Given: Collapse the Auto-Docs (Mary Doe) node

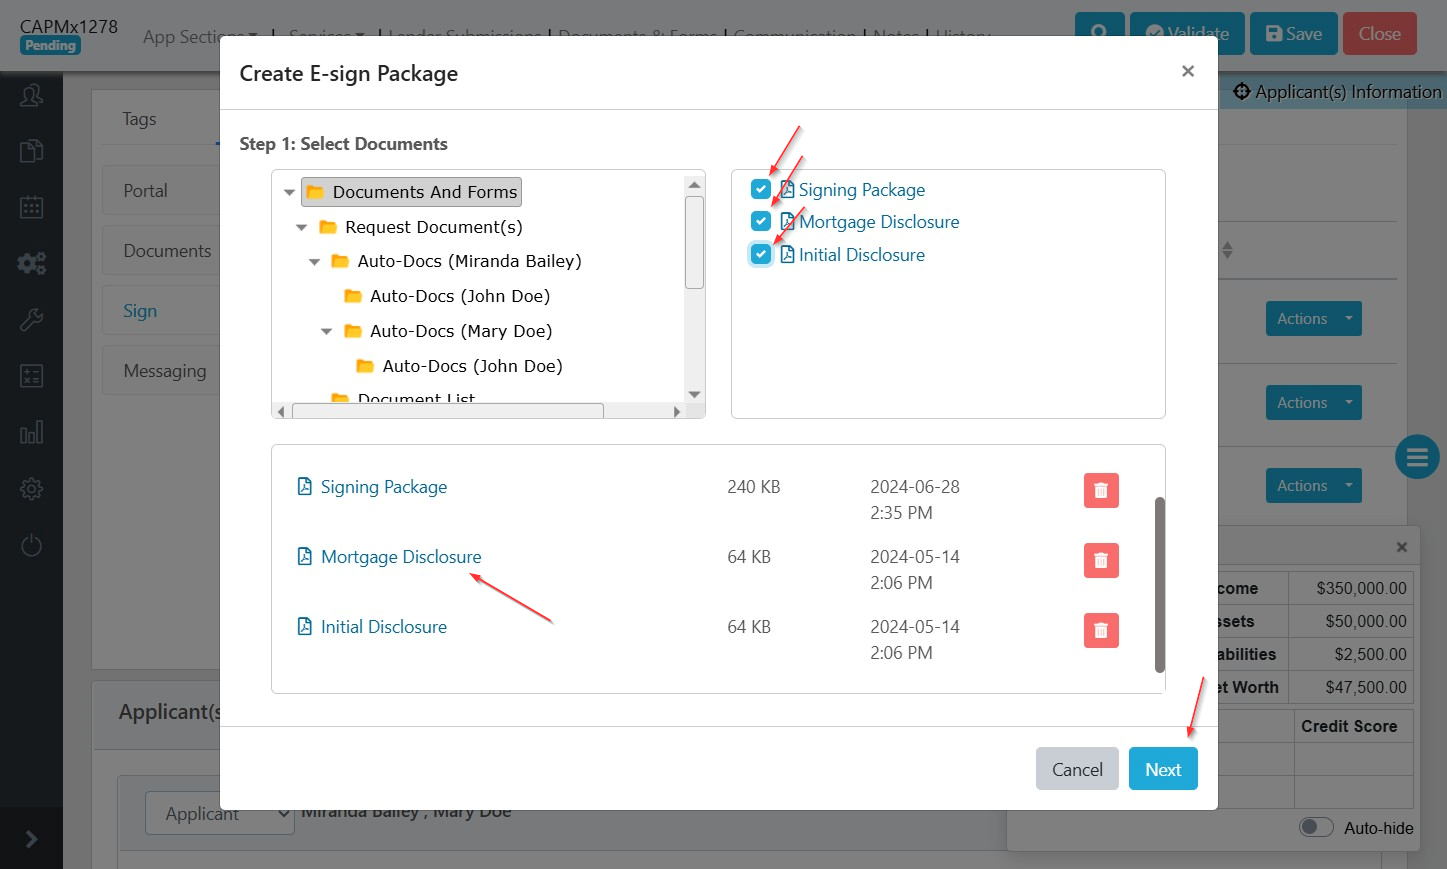Looking at the screenshot, I should click(x=326, y=331).
